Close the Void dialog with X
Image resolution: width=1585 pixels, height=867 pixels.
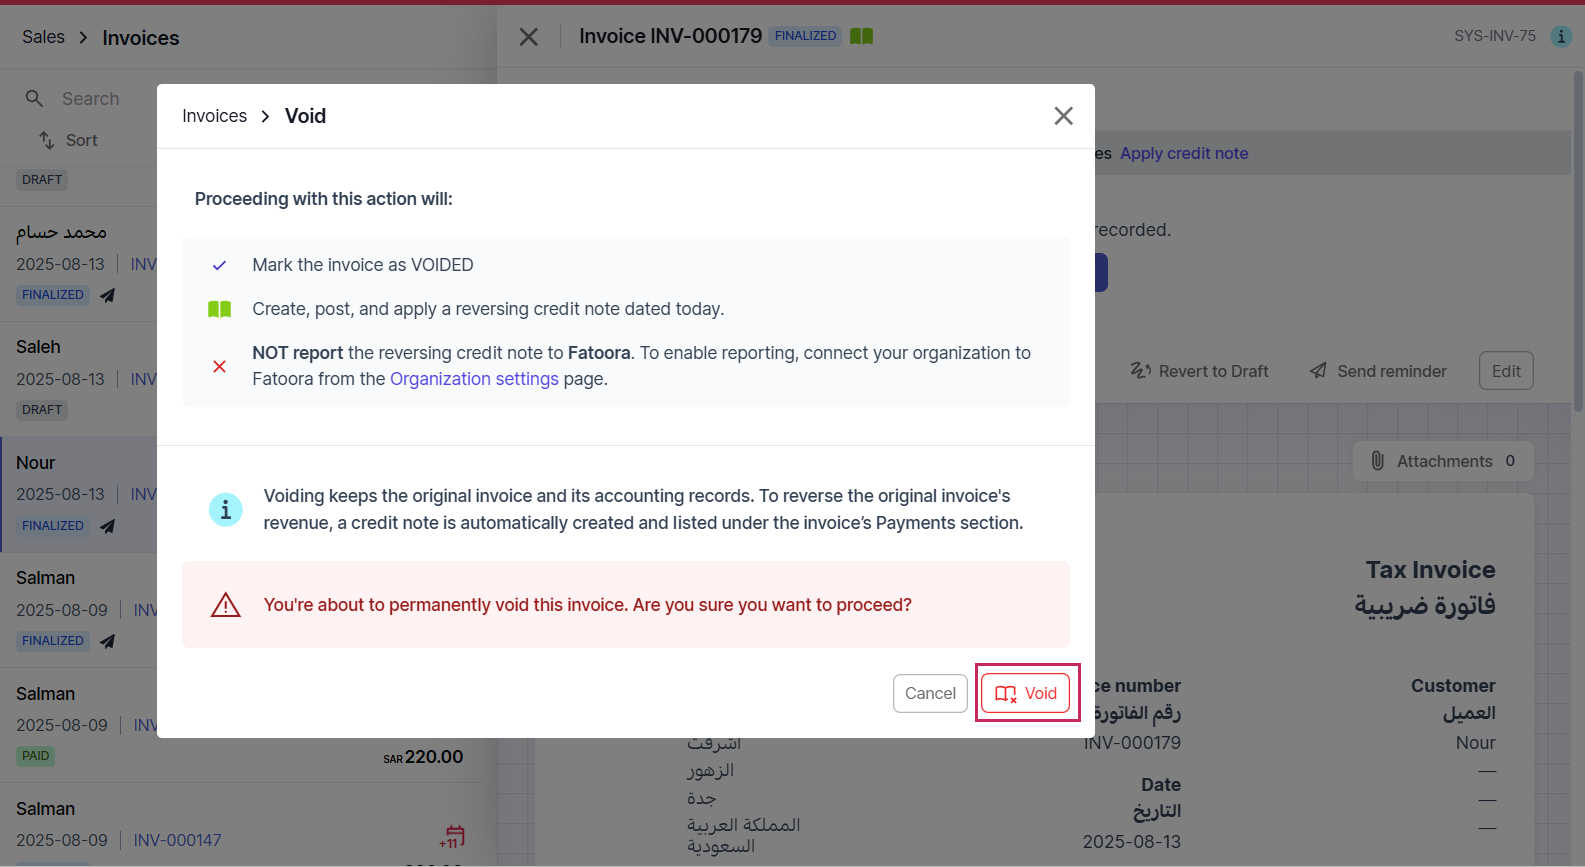(1063, 116)
